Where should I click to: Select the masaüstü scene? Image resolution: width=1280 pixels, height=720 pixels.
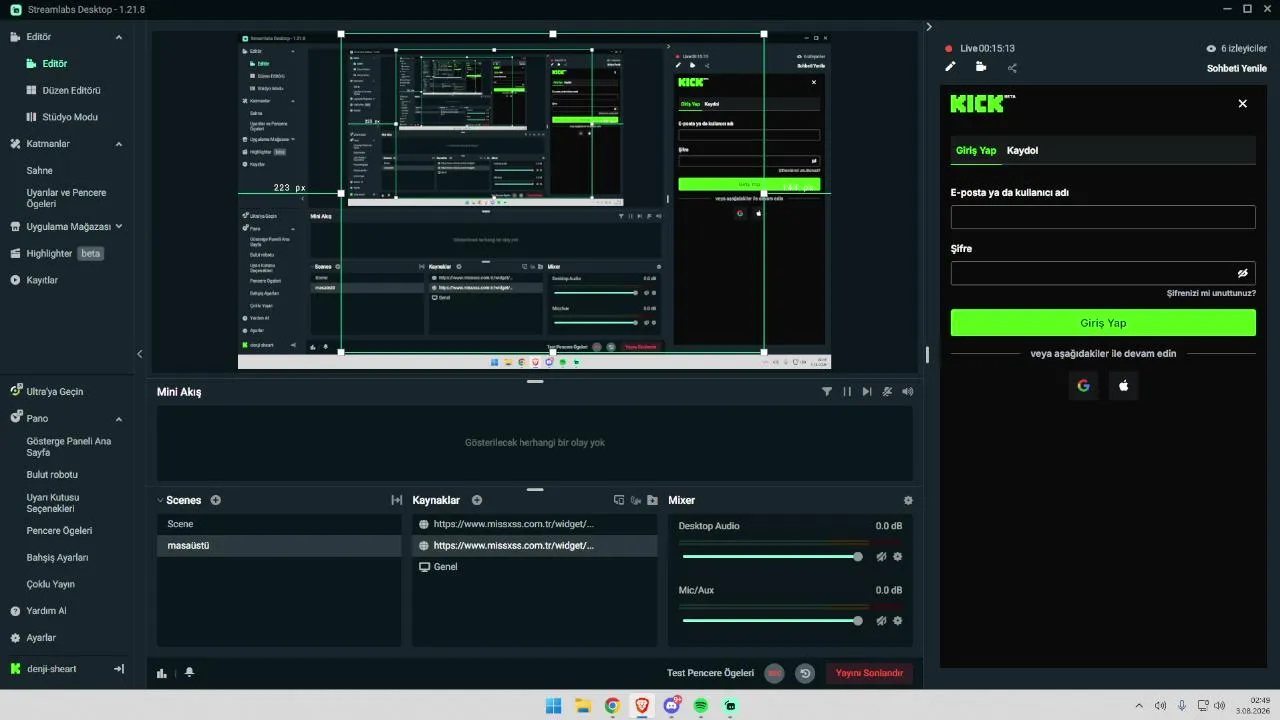(x=279, y=546)
